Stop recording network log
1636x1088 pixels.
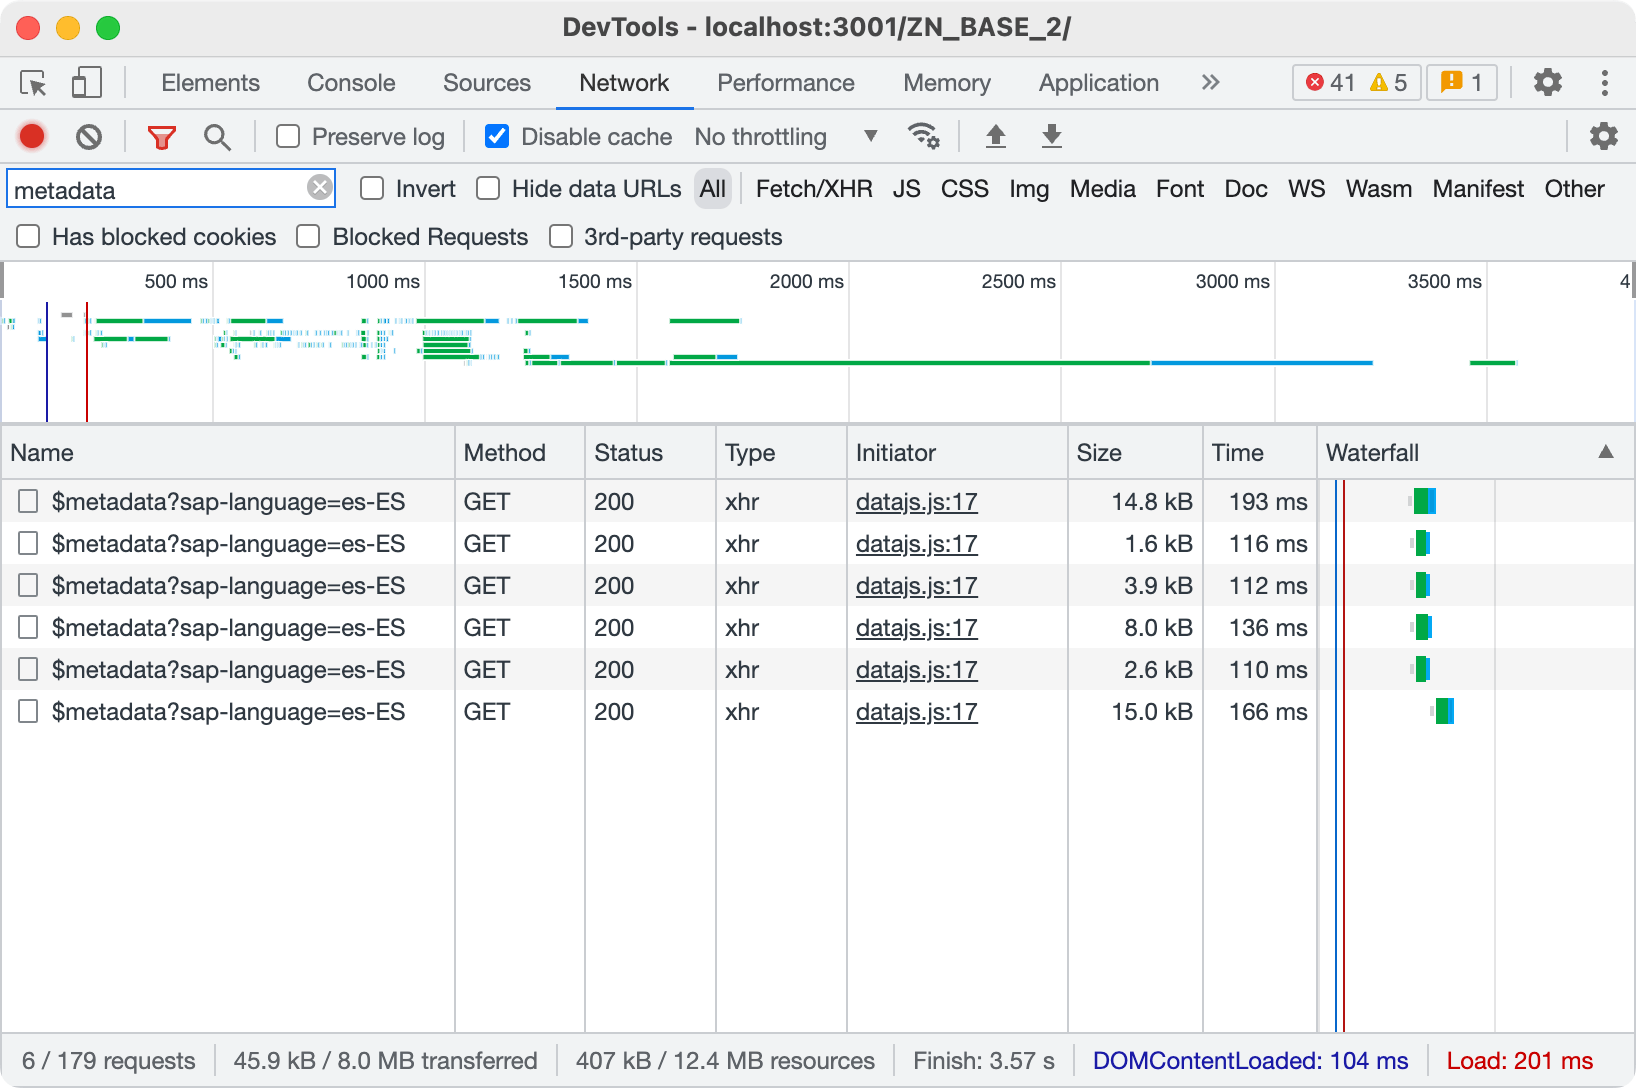pyautogui.click(x=32, y=136)
